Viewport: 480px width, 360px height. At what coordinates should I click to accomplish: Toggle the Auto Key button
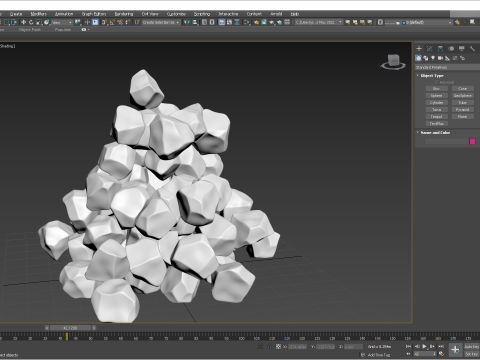(x=471, y=347)
